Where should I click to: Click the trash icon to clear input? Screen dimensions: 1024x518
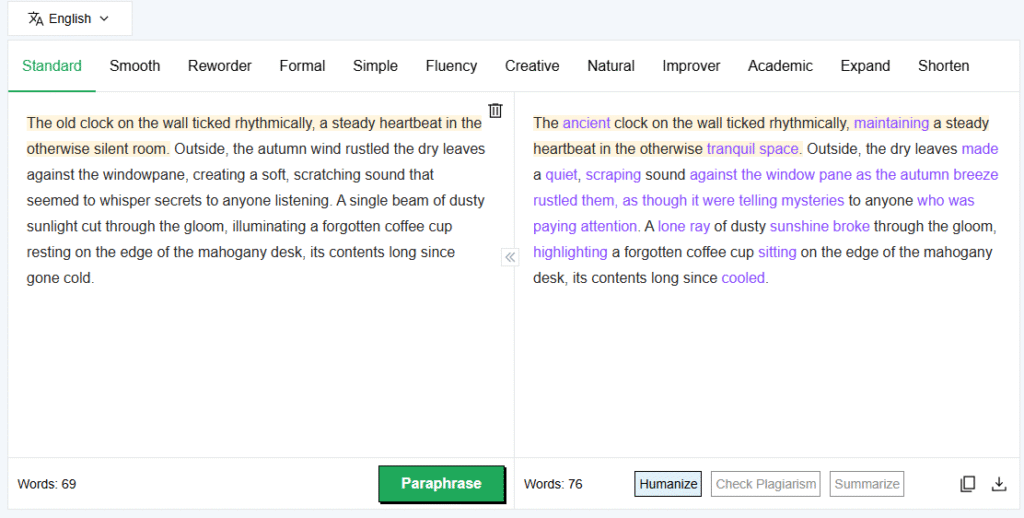pos(495,110)
